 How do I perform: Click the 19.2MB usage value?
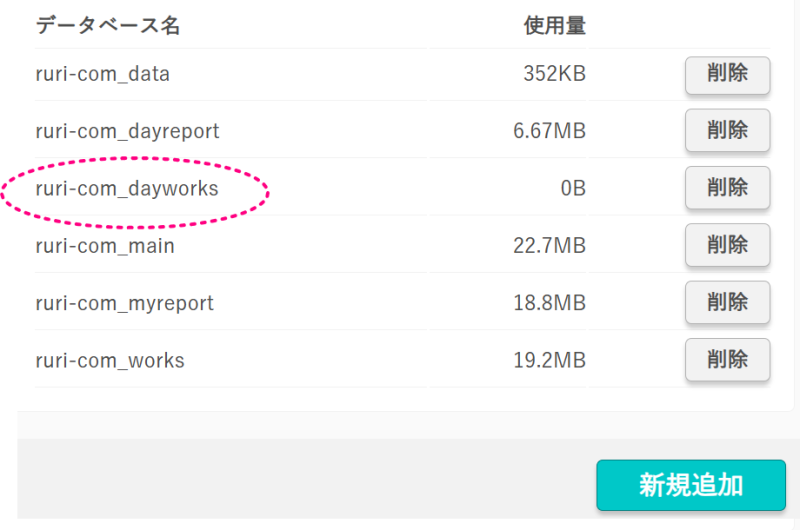549,361
